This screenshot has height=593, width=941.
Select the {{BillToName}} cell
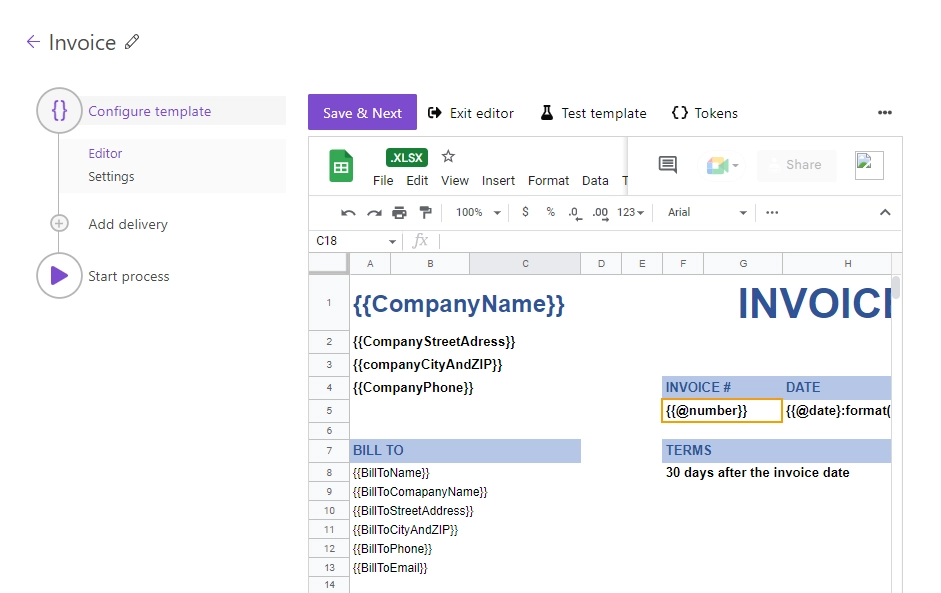pos(391,473)
